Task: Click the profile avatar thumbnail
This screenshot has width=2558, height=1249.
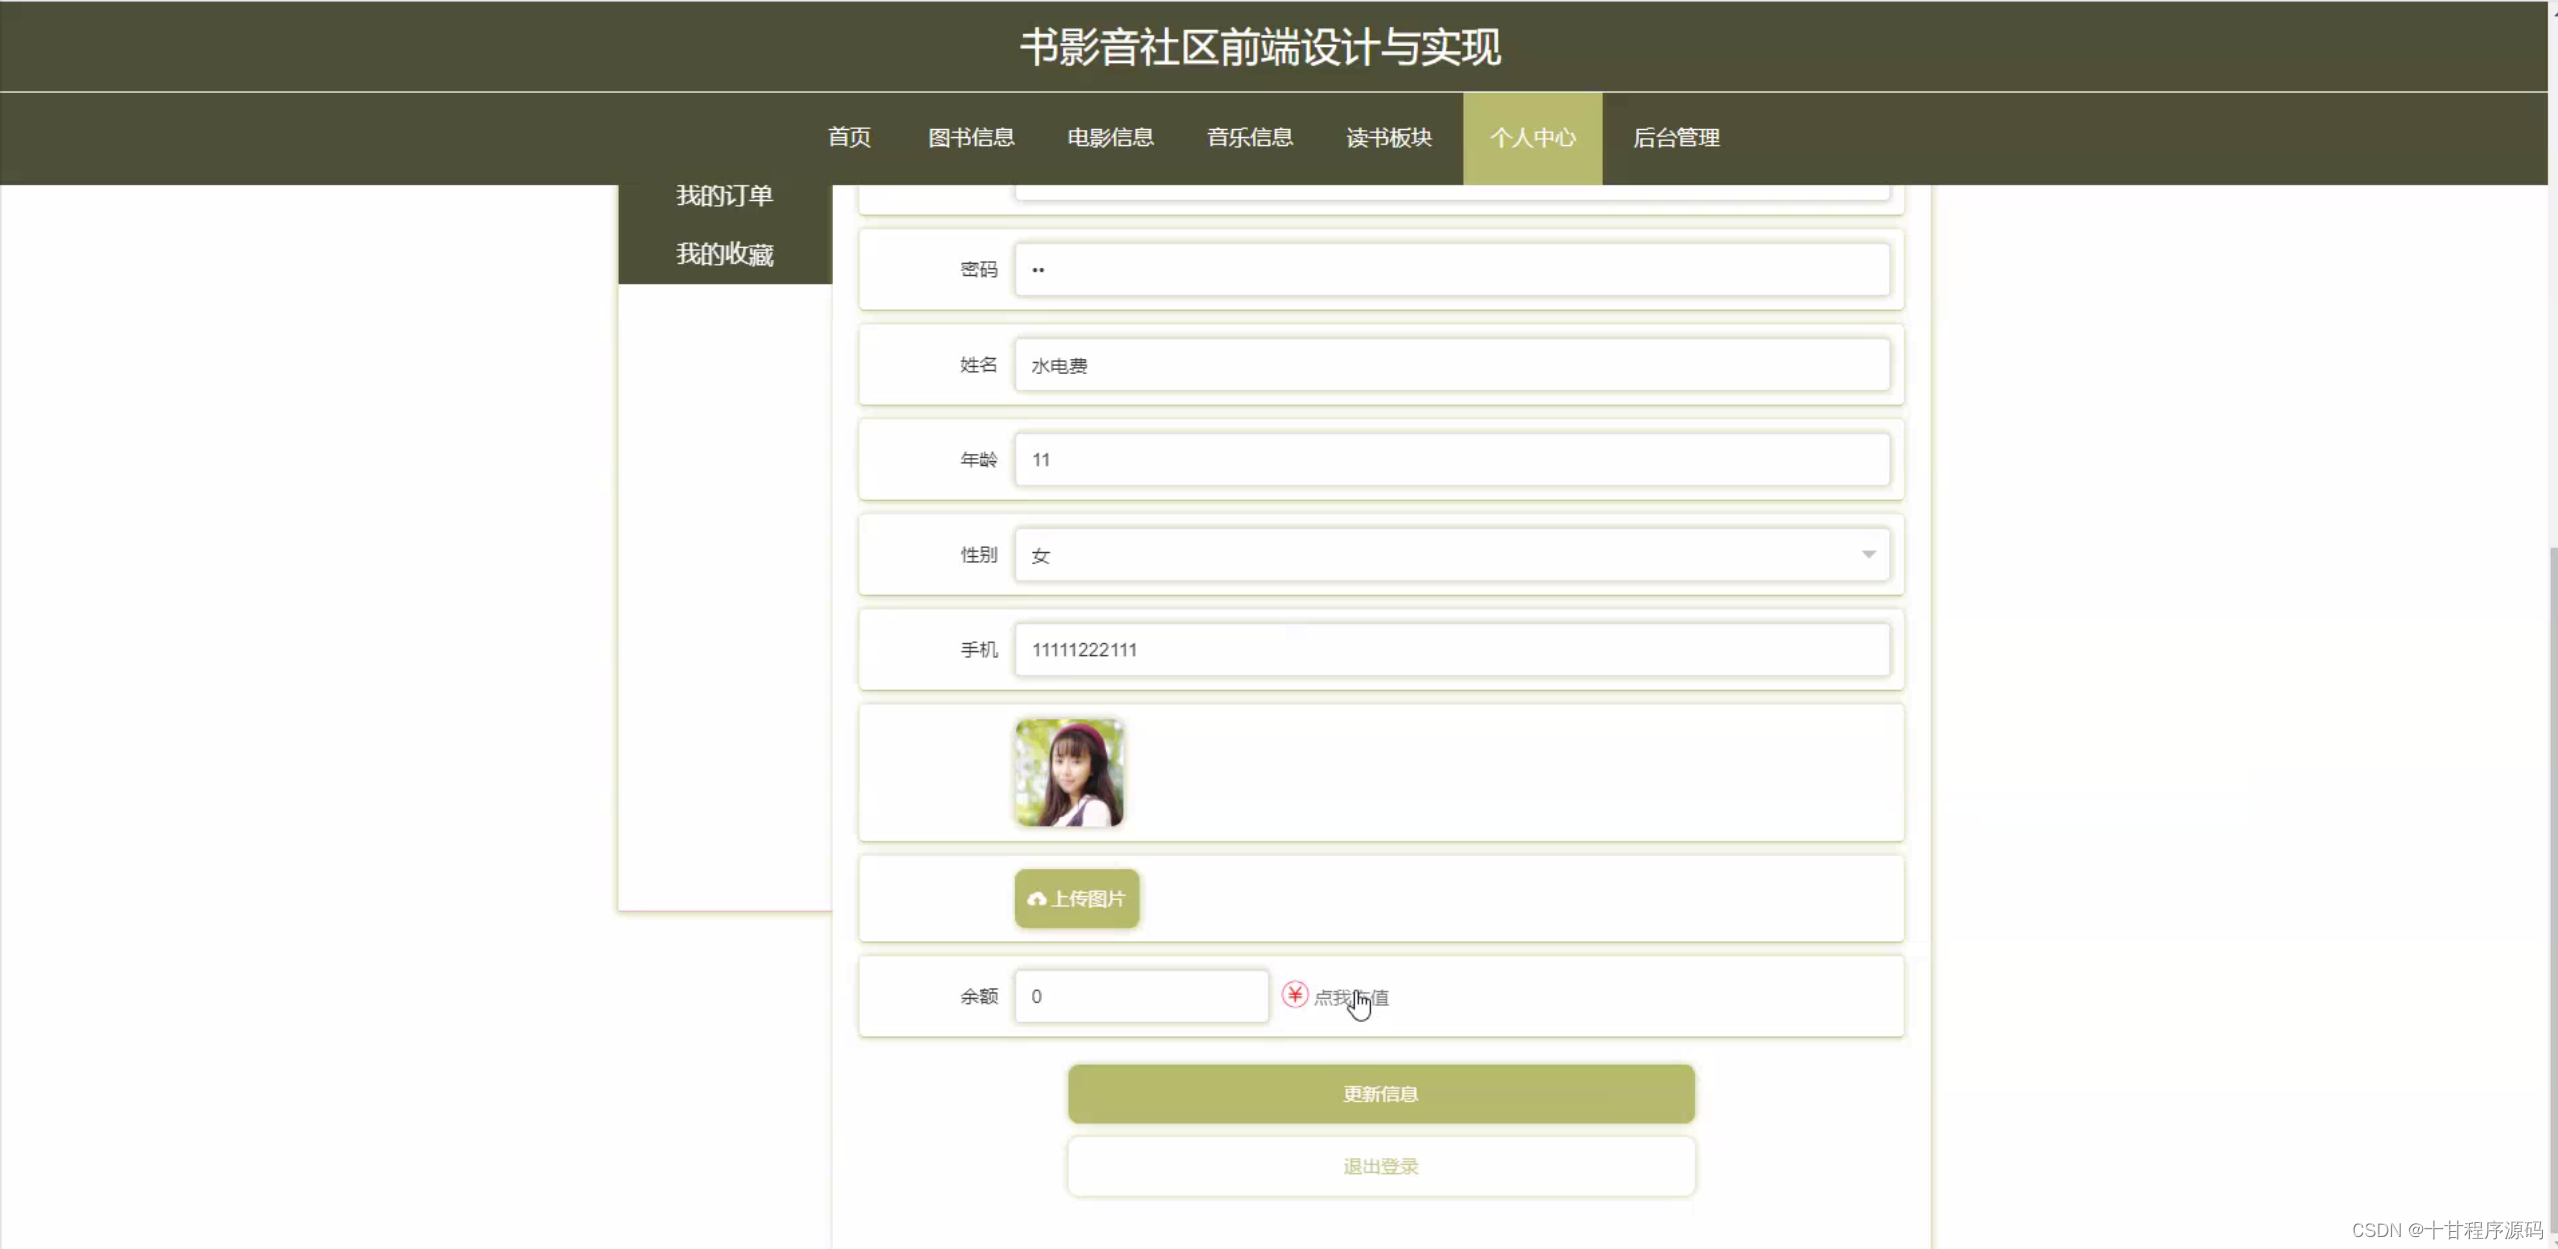Action: (1069, 773)
